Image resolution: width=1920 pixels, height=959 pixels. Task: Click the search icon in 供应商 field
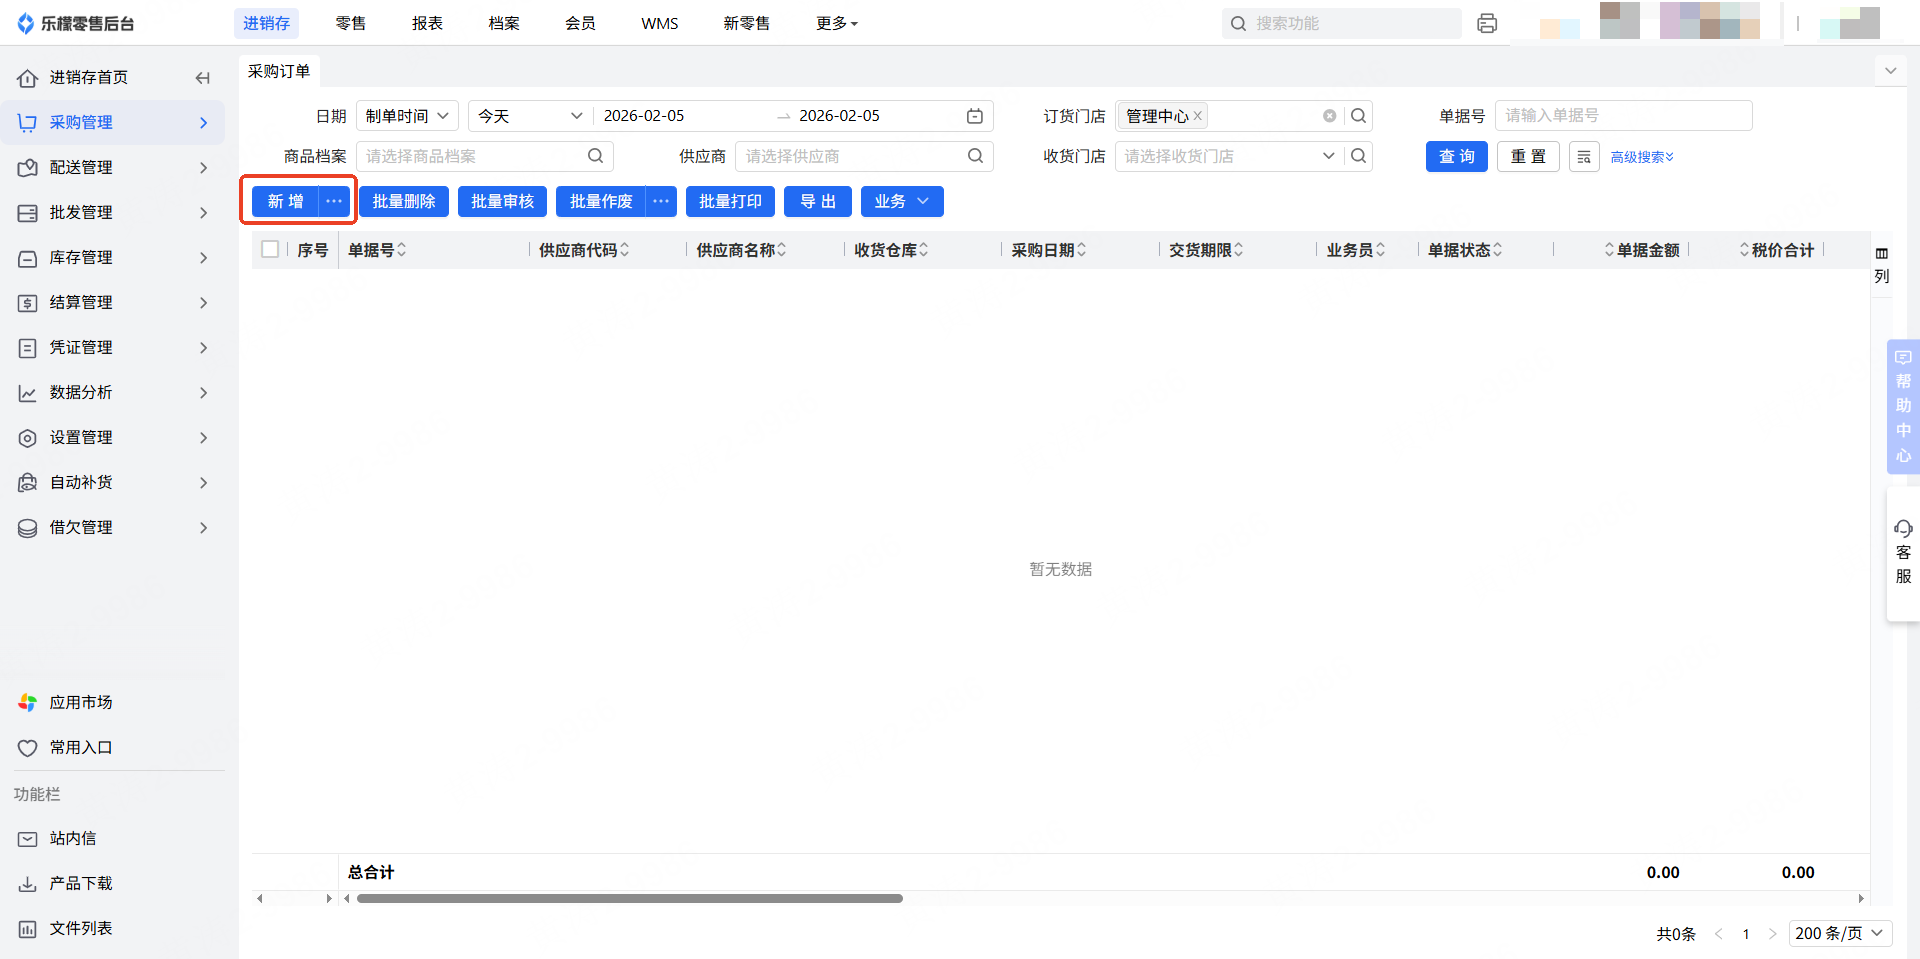click(x=975, y=156)
